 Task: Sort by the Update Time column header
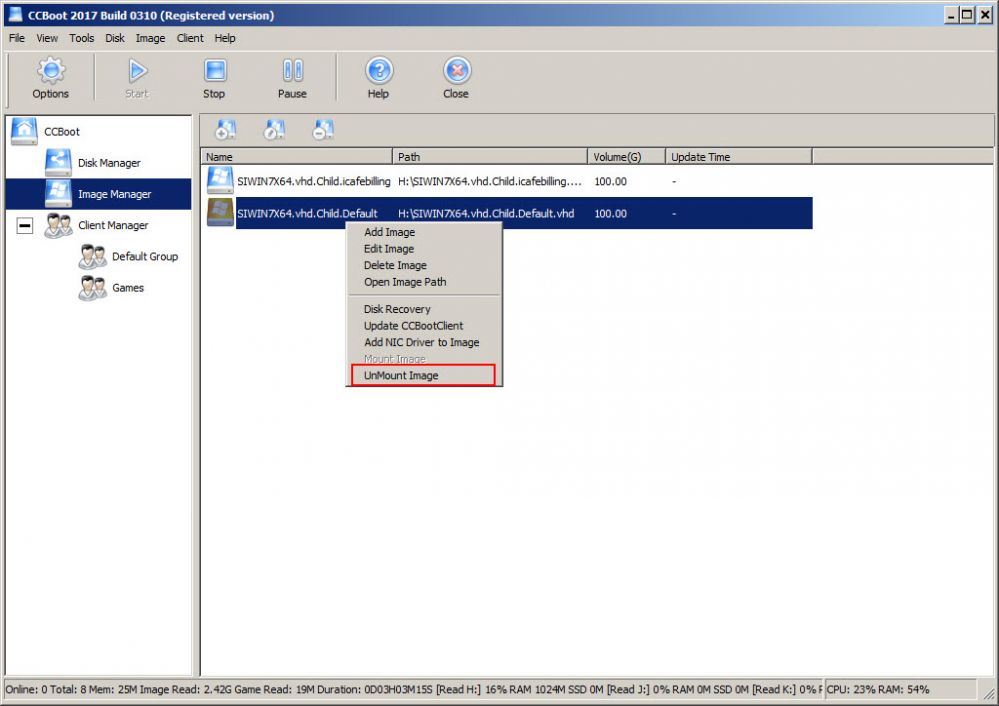point(739,157)
